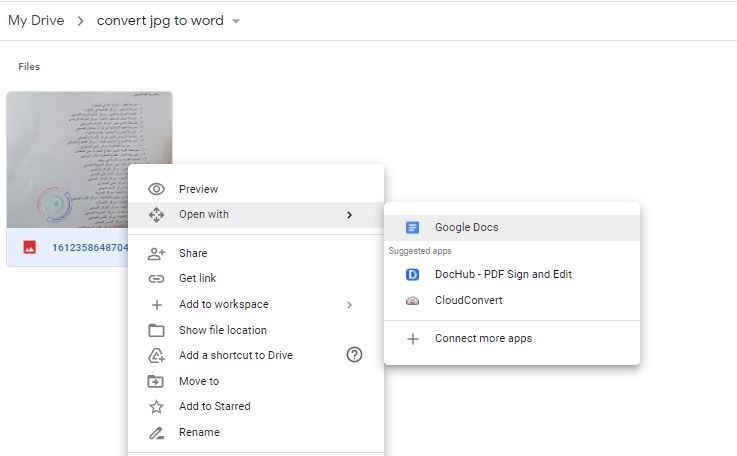This screenshot has height=456, width=737.
Task: Click the Share person-plus icon
Action: 156,254
